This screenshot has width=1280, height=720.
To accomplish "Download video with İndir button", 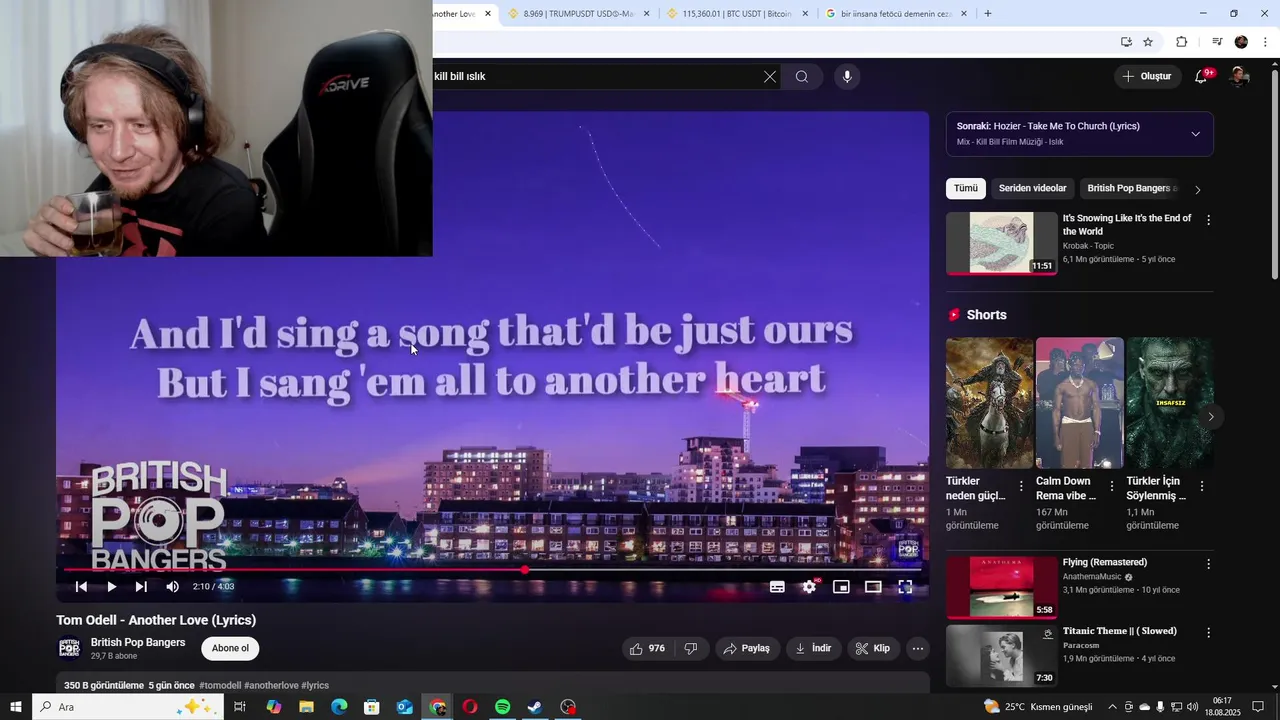I will tap(813, 648).
